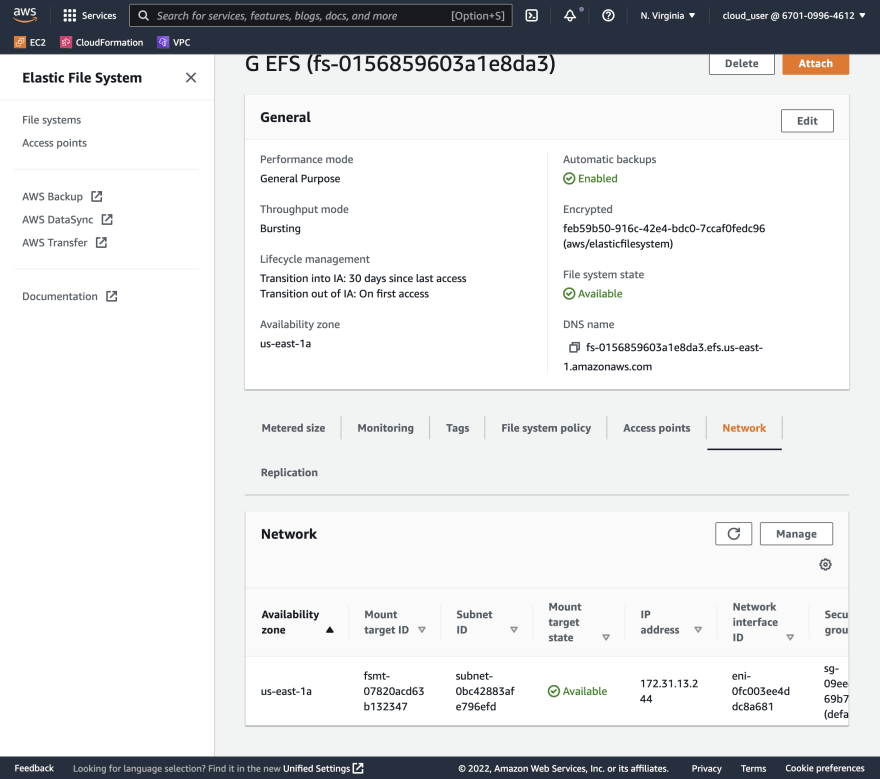
Task: Click the AWS logo home icon
Action: pyautogui.click(x=25, y=15)
